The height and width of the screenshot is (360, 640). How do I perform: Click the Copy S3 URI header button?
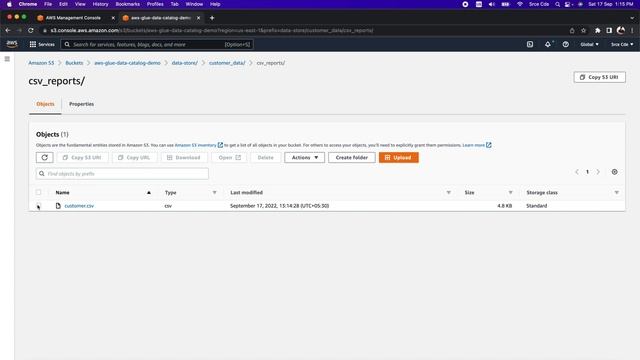[599, 77]
